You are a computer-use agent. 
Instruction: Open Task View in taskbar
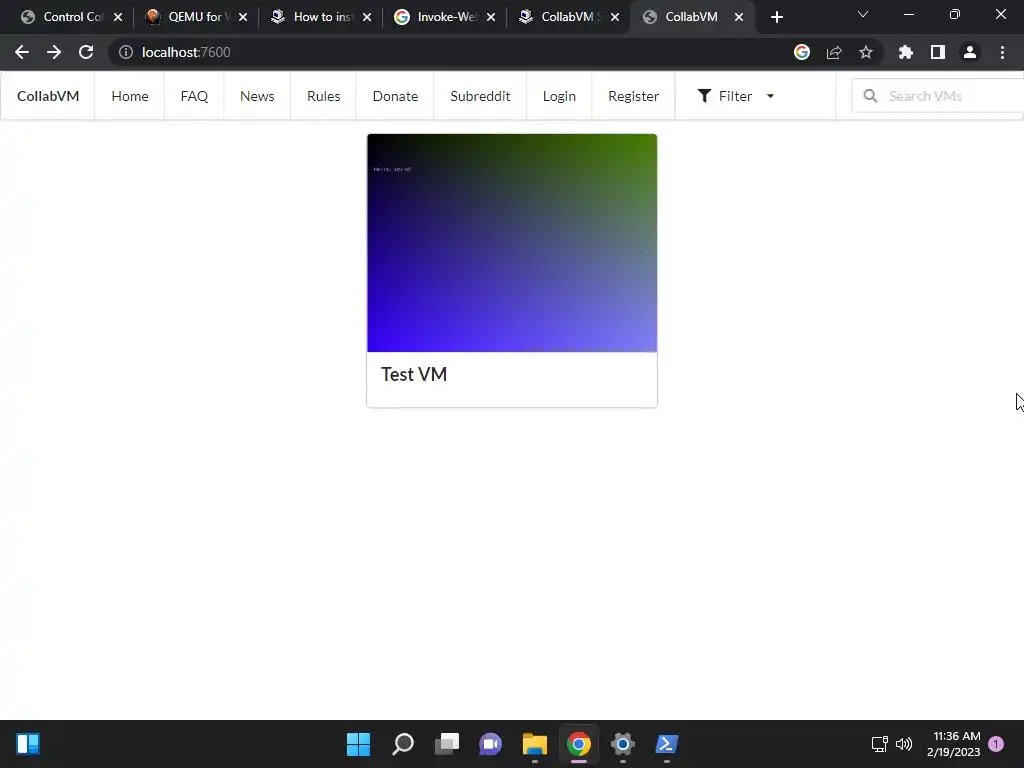point(447,744)
